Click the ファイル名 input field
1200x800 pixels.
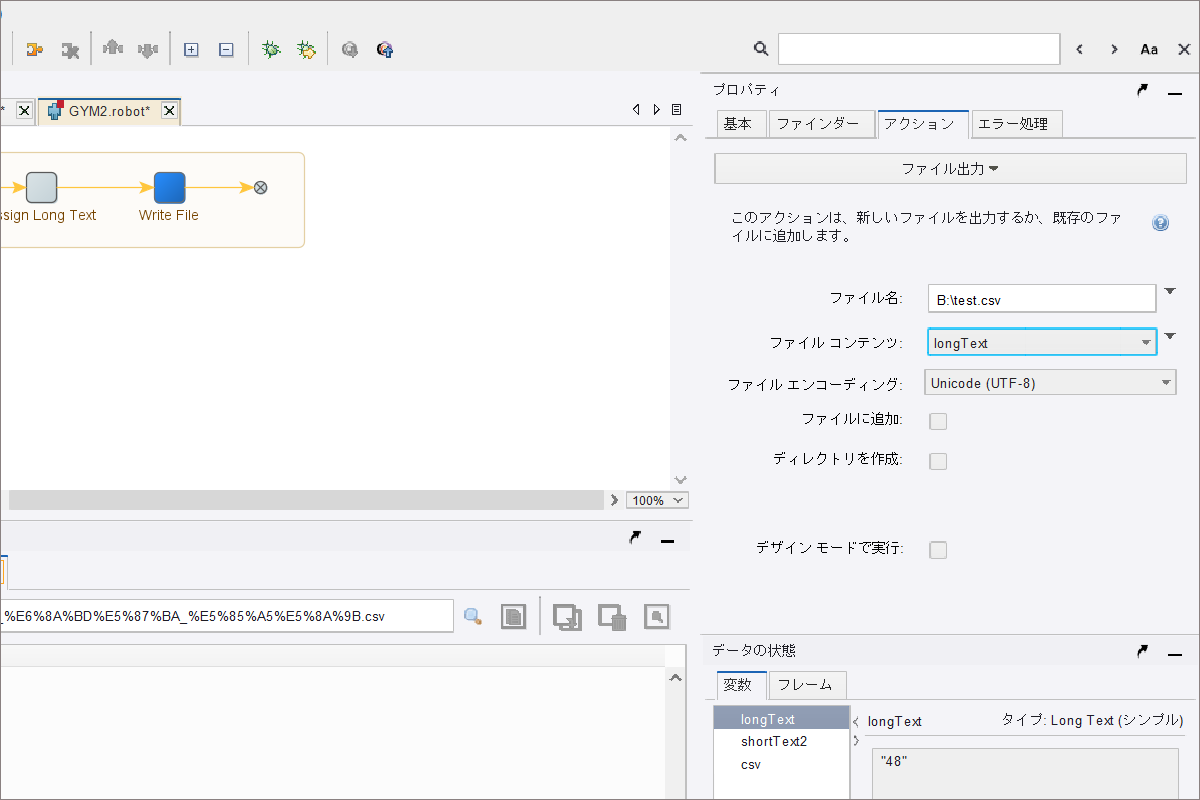click(x=1042, y=299)
